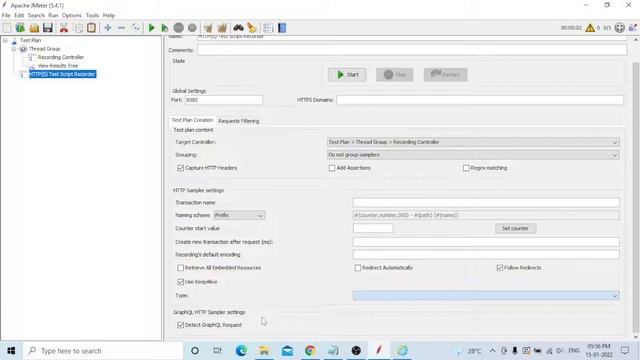Open the Run menu
The height and width of the screenshot is (360, 640).
point(53,15)
